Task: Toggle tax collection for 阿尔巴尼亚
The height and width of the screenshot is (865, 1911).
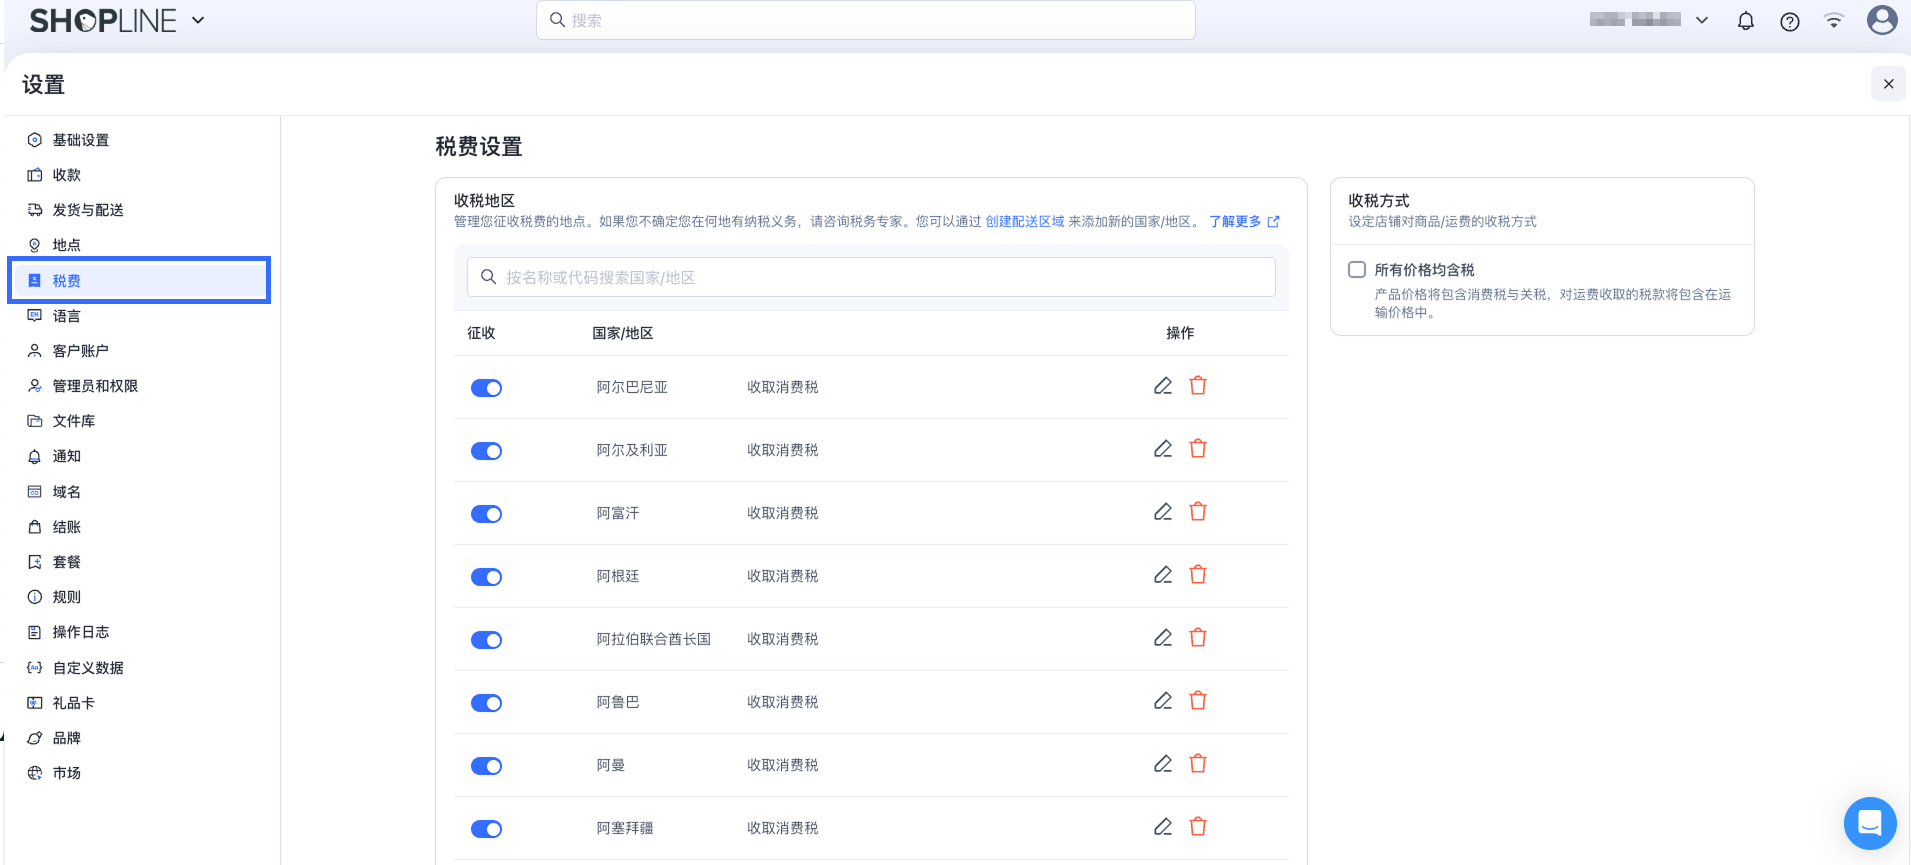Action: click(x=486, y=388)
